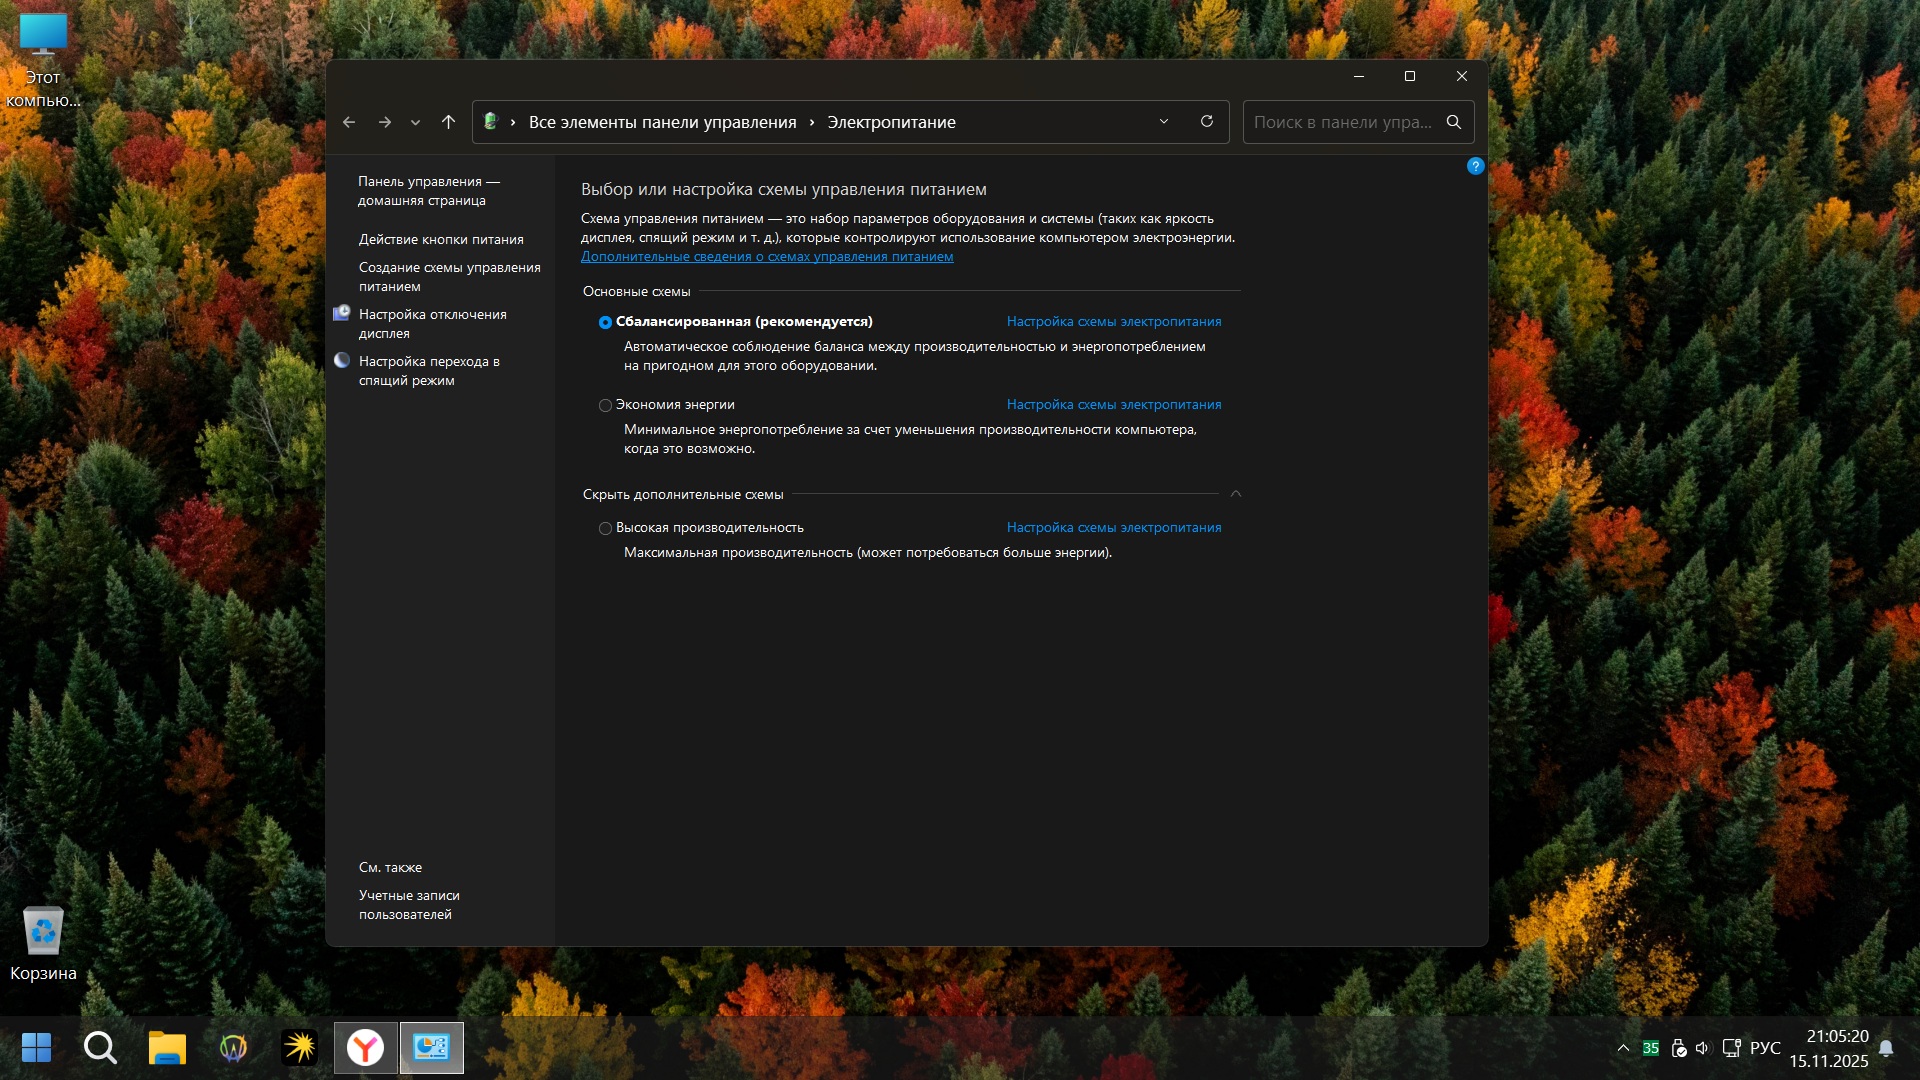The width and height of the screenshot is (1920, 1080).
Task: Select the Сбалансированная power plan
Action: pyautogui.click(x=605, y=322)
